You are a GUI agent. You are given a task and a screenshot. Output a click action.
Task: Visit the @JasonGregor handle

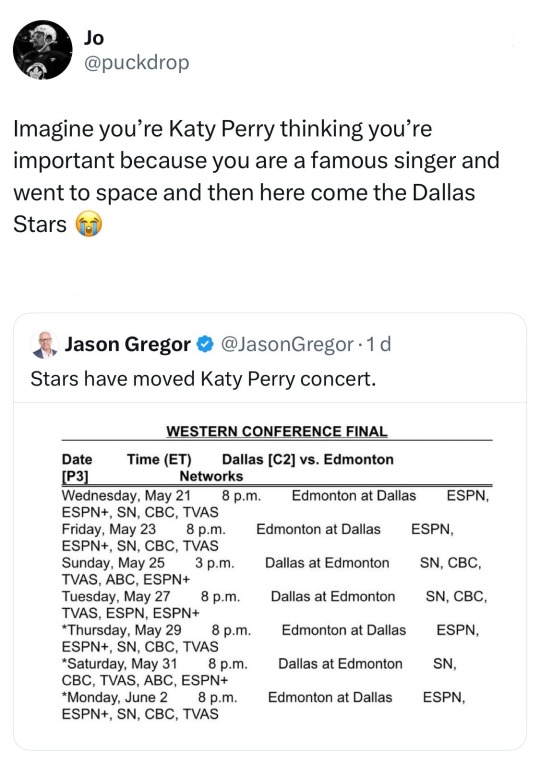(x=287, y=344)
